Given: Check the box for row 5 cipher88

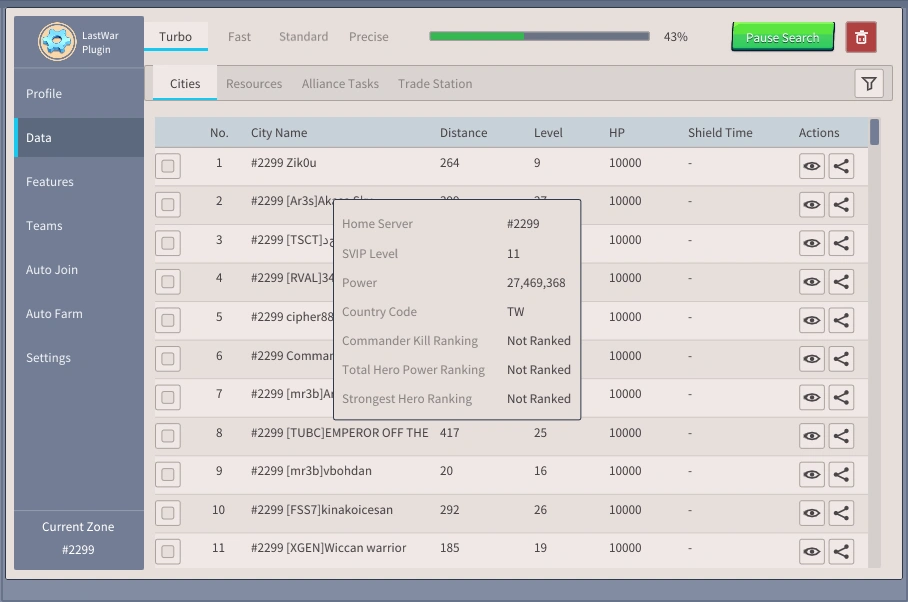Looking at the screenshot, I should tap(168, 320).
